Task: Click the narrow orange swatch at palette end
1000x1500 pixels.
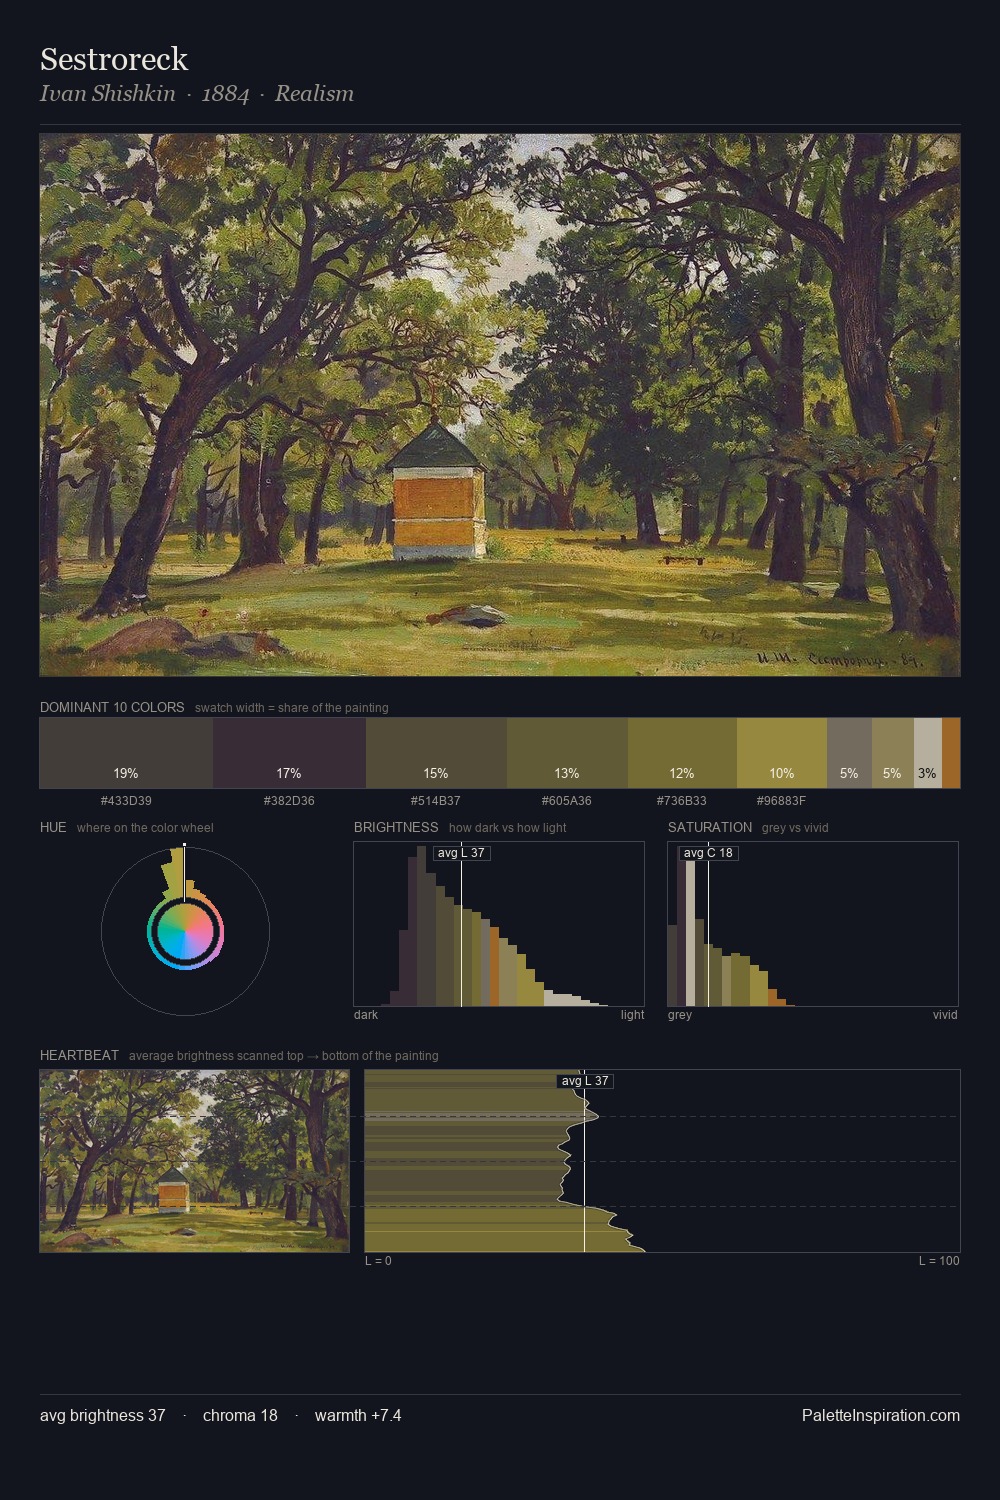Action: point(951,753)
